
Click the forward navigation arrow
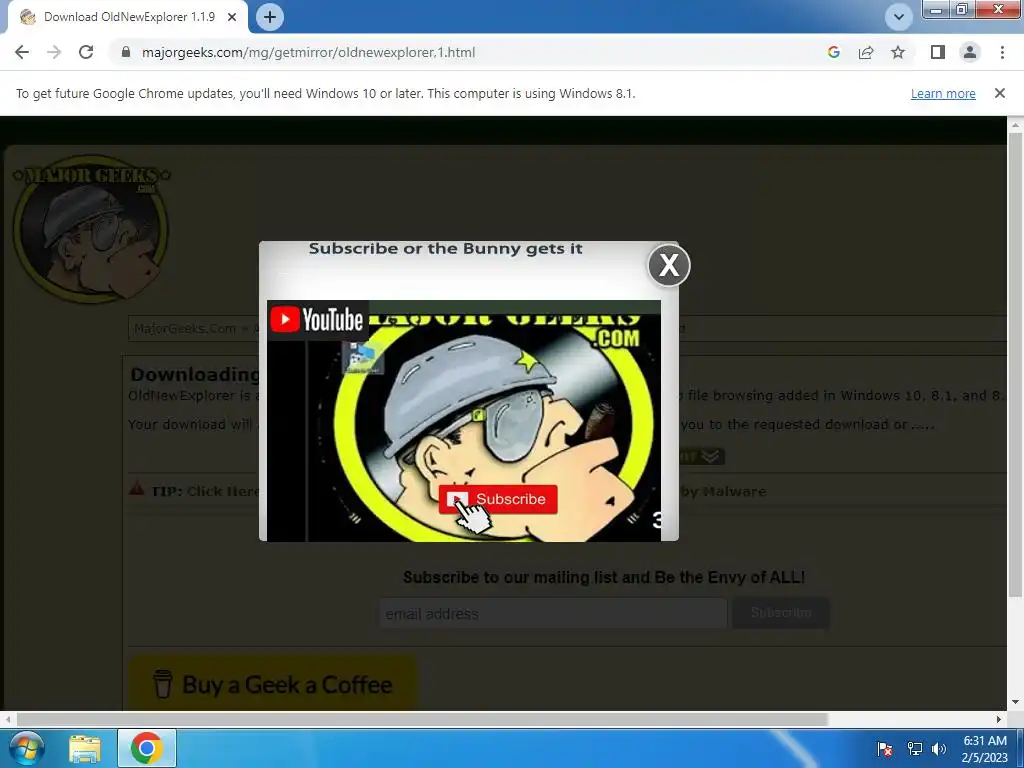point(54,52)
